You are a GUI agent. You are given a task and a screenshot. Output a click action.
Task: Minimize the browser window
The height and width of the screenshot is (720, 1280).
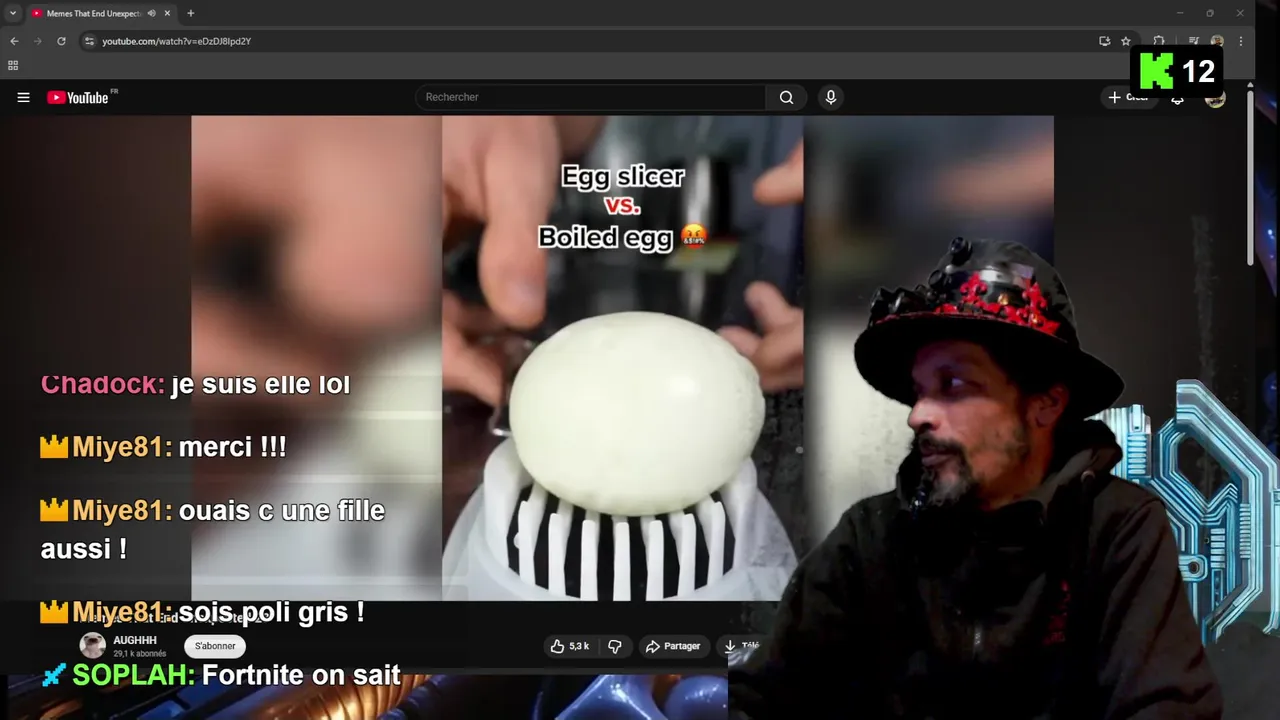point(1180,13)
